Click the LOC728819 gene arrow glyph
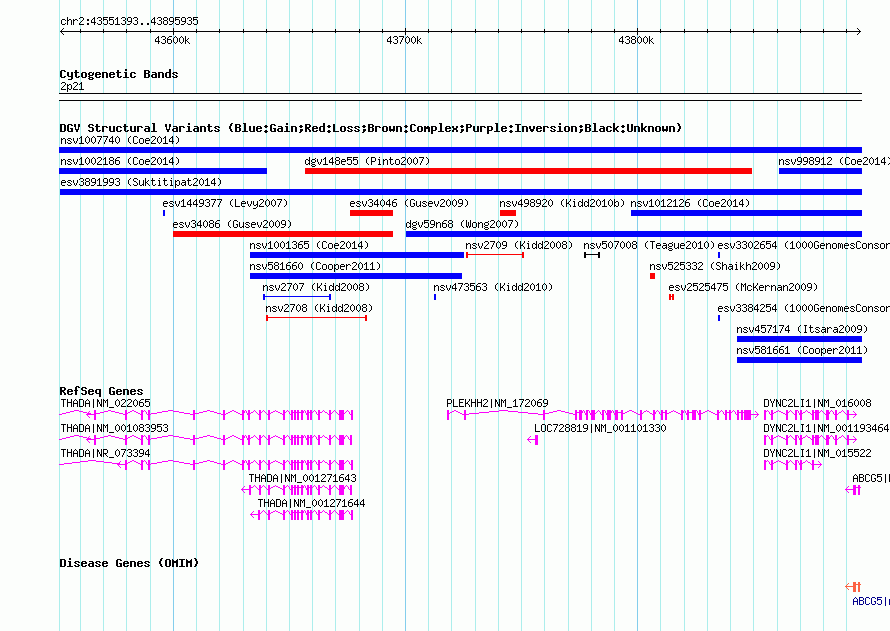The image size is (890, 631). point(532,440)
